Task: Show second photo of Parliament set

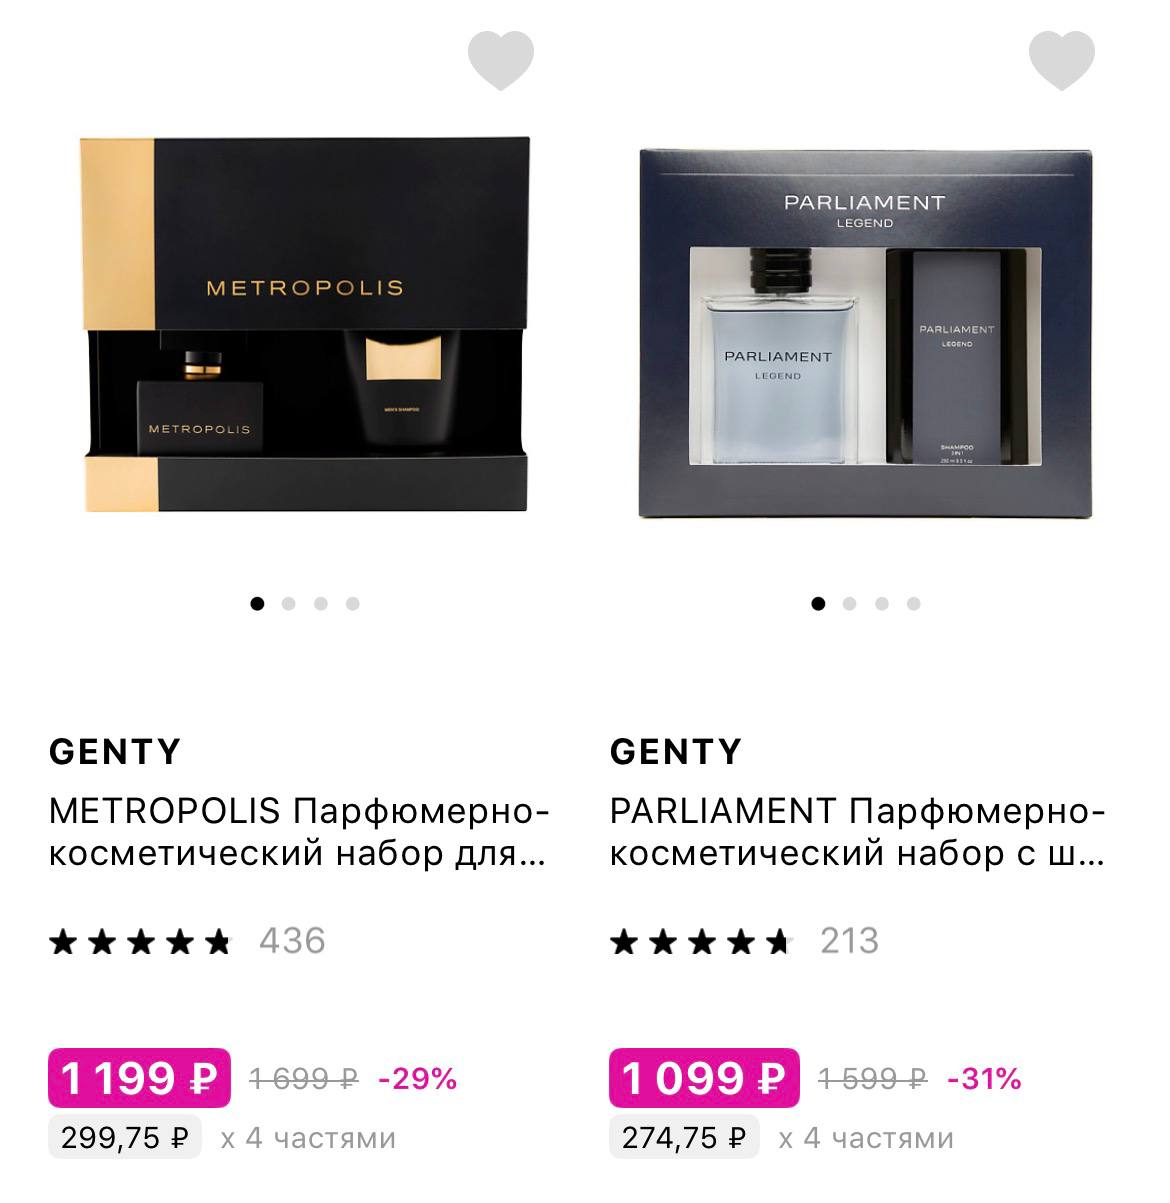Action: 850,603
